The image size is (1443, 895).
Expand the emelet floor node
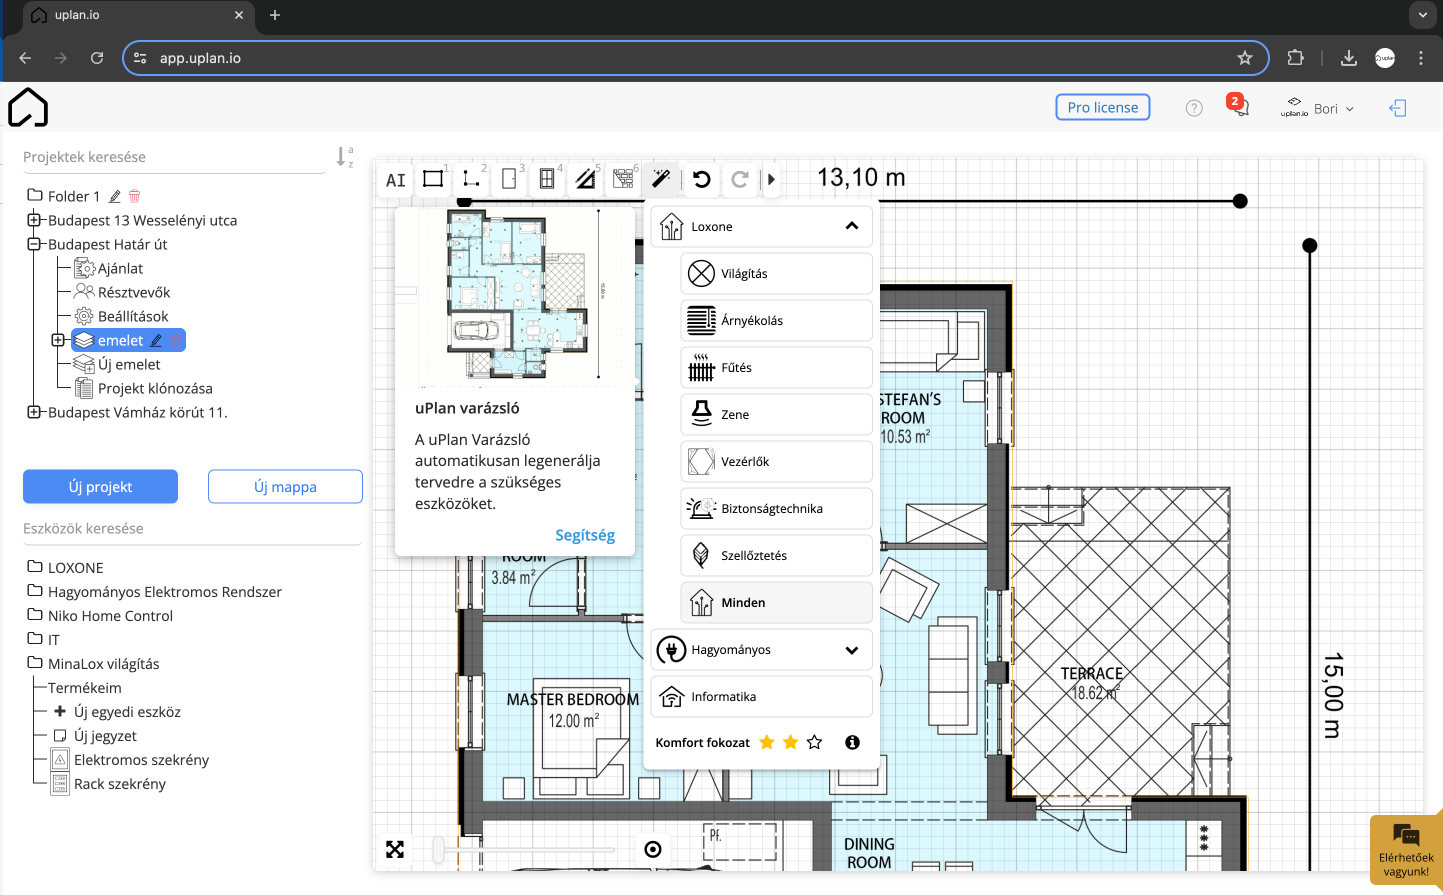pos(58,340)
